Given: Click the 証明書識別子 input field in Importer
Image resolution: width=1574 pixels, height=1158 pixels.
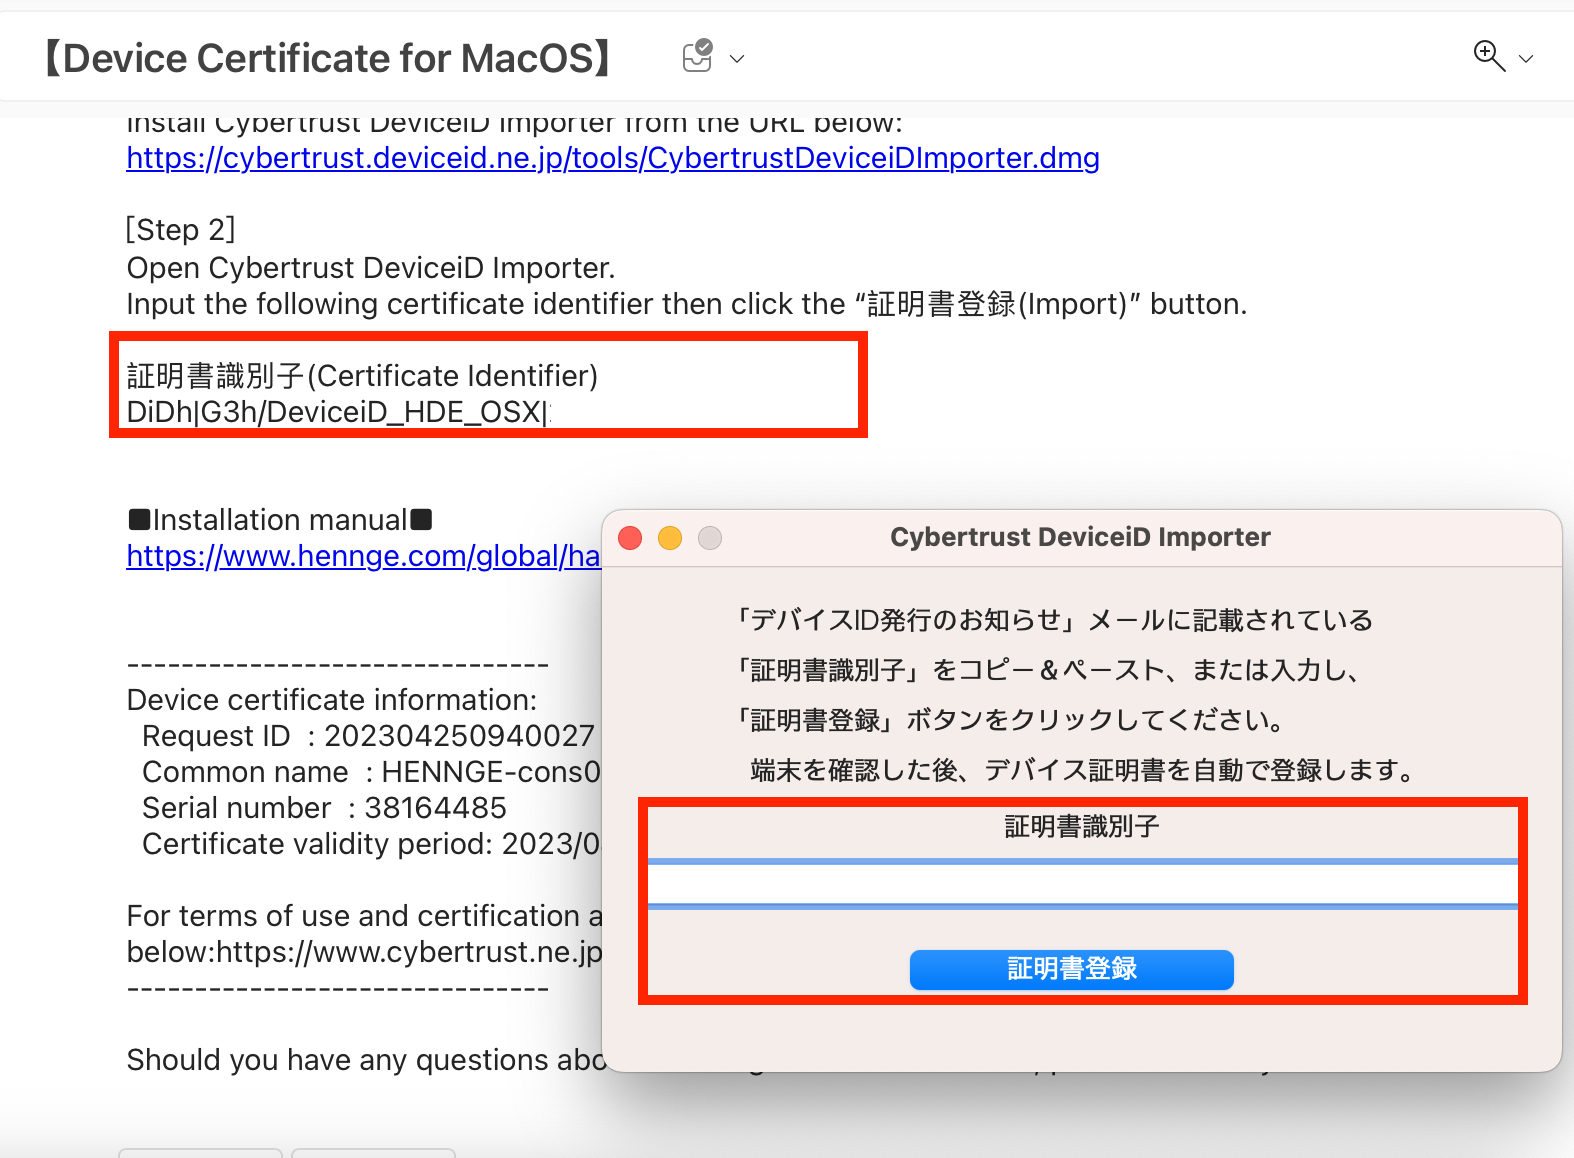Looking at the screenshot, I should click(1082, 884).
